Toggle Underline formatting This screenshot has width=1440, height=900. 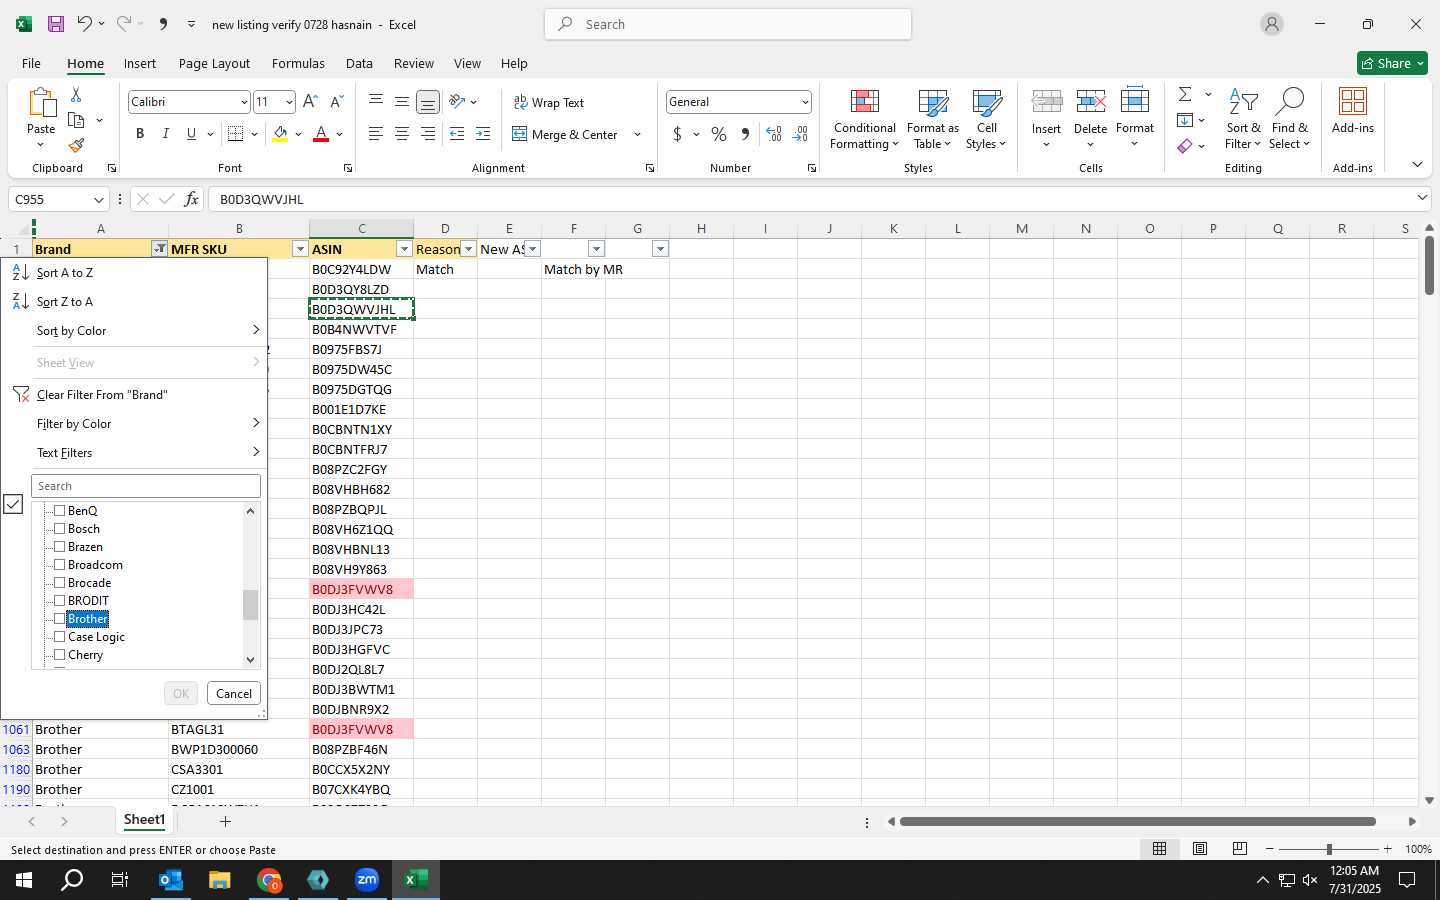(191, 134)
